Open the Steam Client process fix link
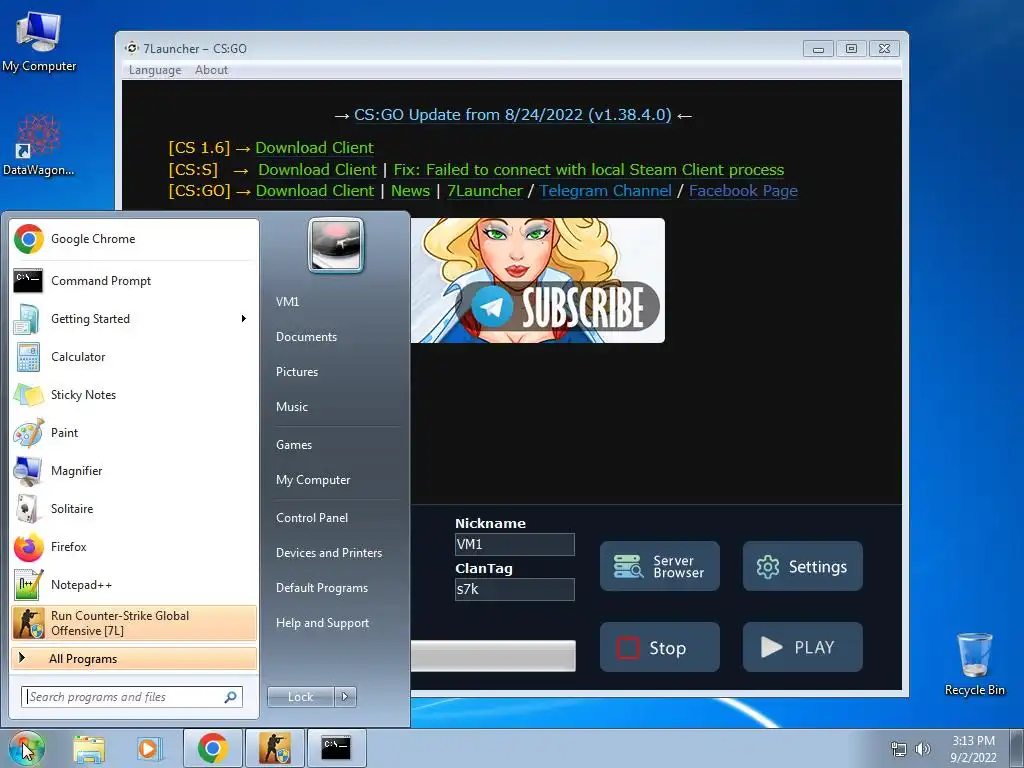 [x=588, y=170]
